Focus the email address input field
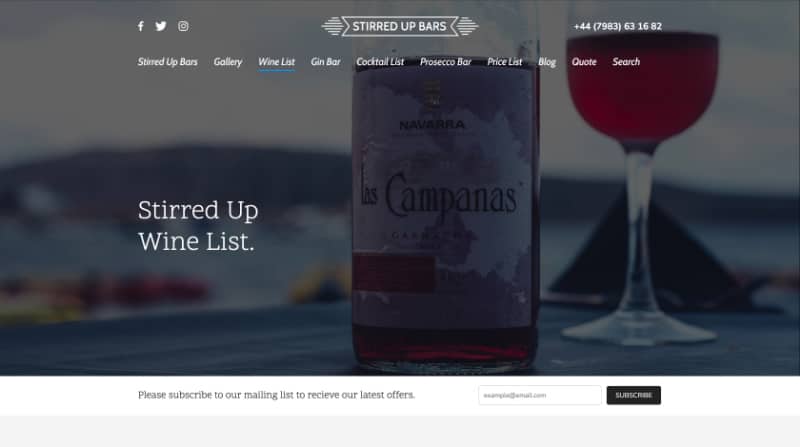The width and height of the screenshot is (800, 447). coord(540,395)
